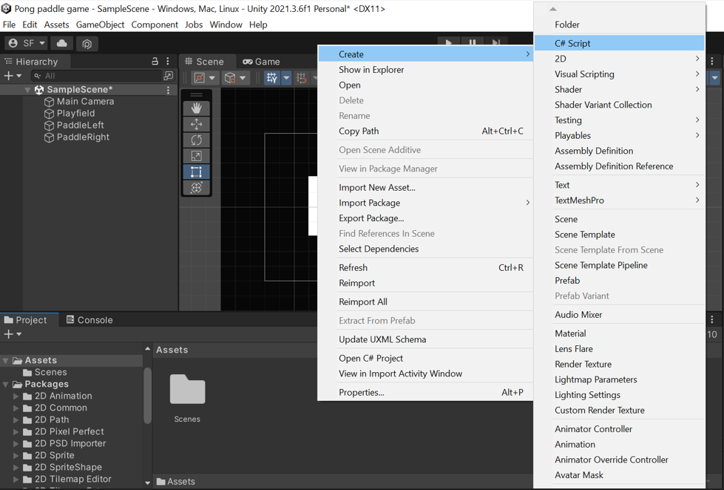Switch to the Console tab
The width and height of the screenshot is (724, 490).
tap(90, 320)
